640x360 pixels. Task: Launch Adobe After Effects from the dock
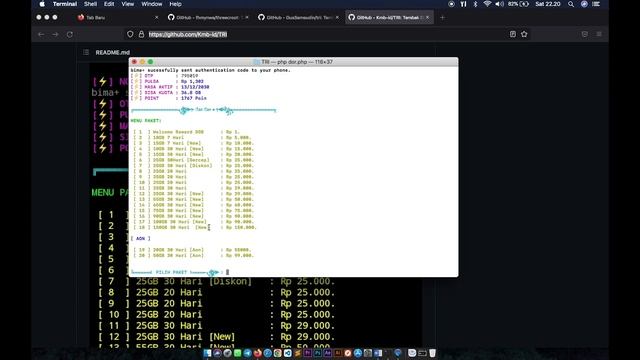(x=327, y=353)
